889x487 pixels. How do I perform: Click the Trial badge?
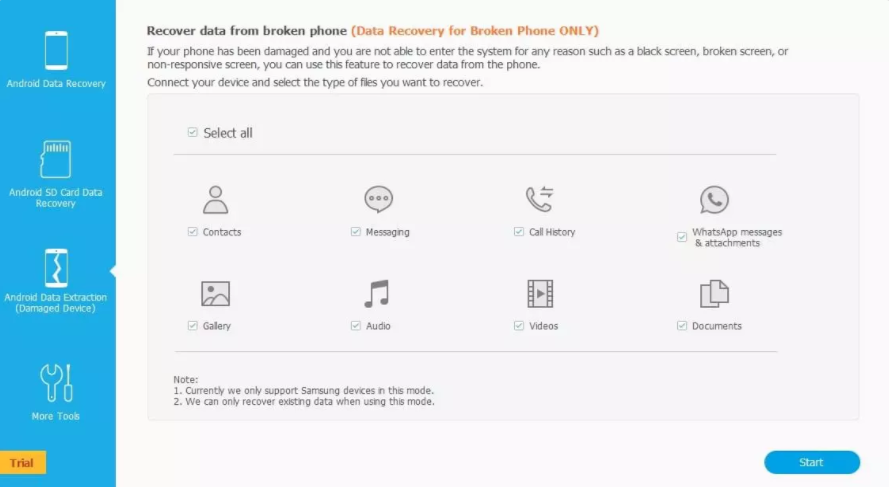tap(23, 463)
